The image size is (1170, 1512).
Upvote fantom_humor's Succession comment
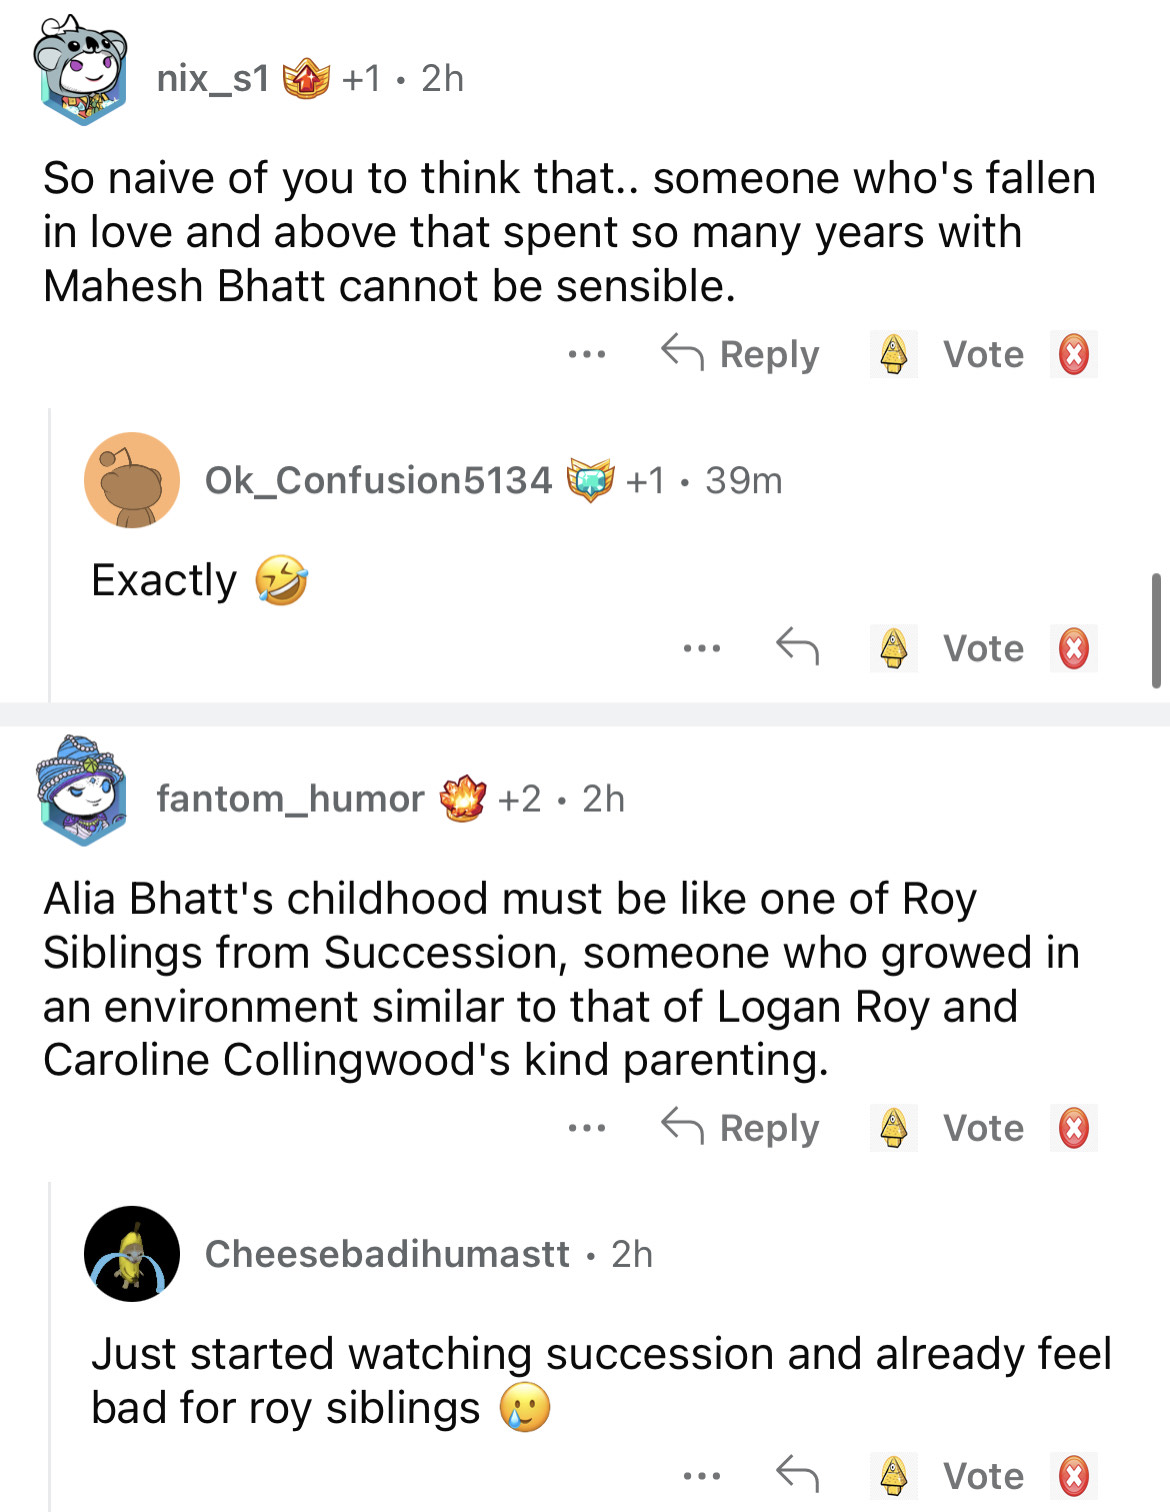tap(893, 1128)
